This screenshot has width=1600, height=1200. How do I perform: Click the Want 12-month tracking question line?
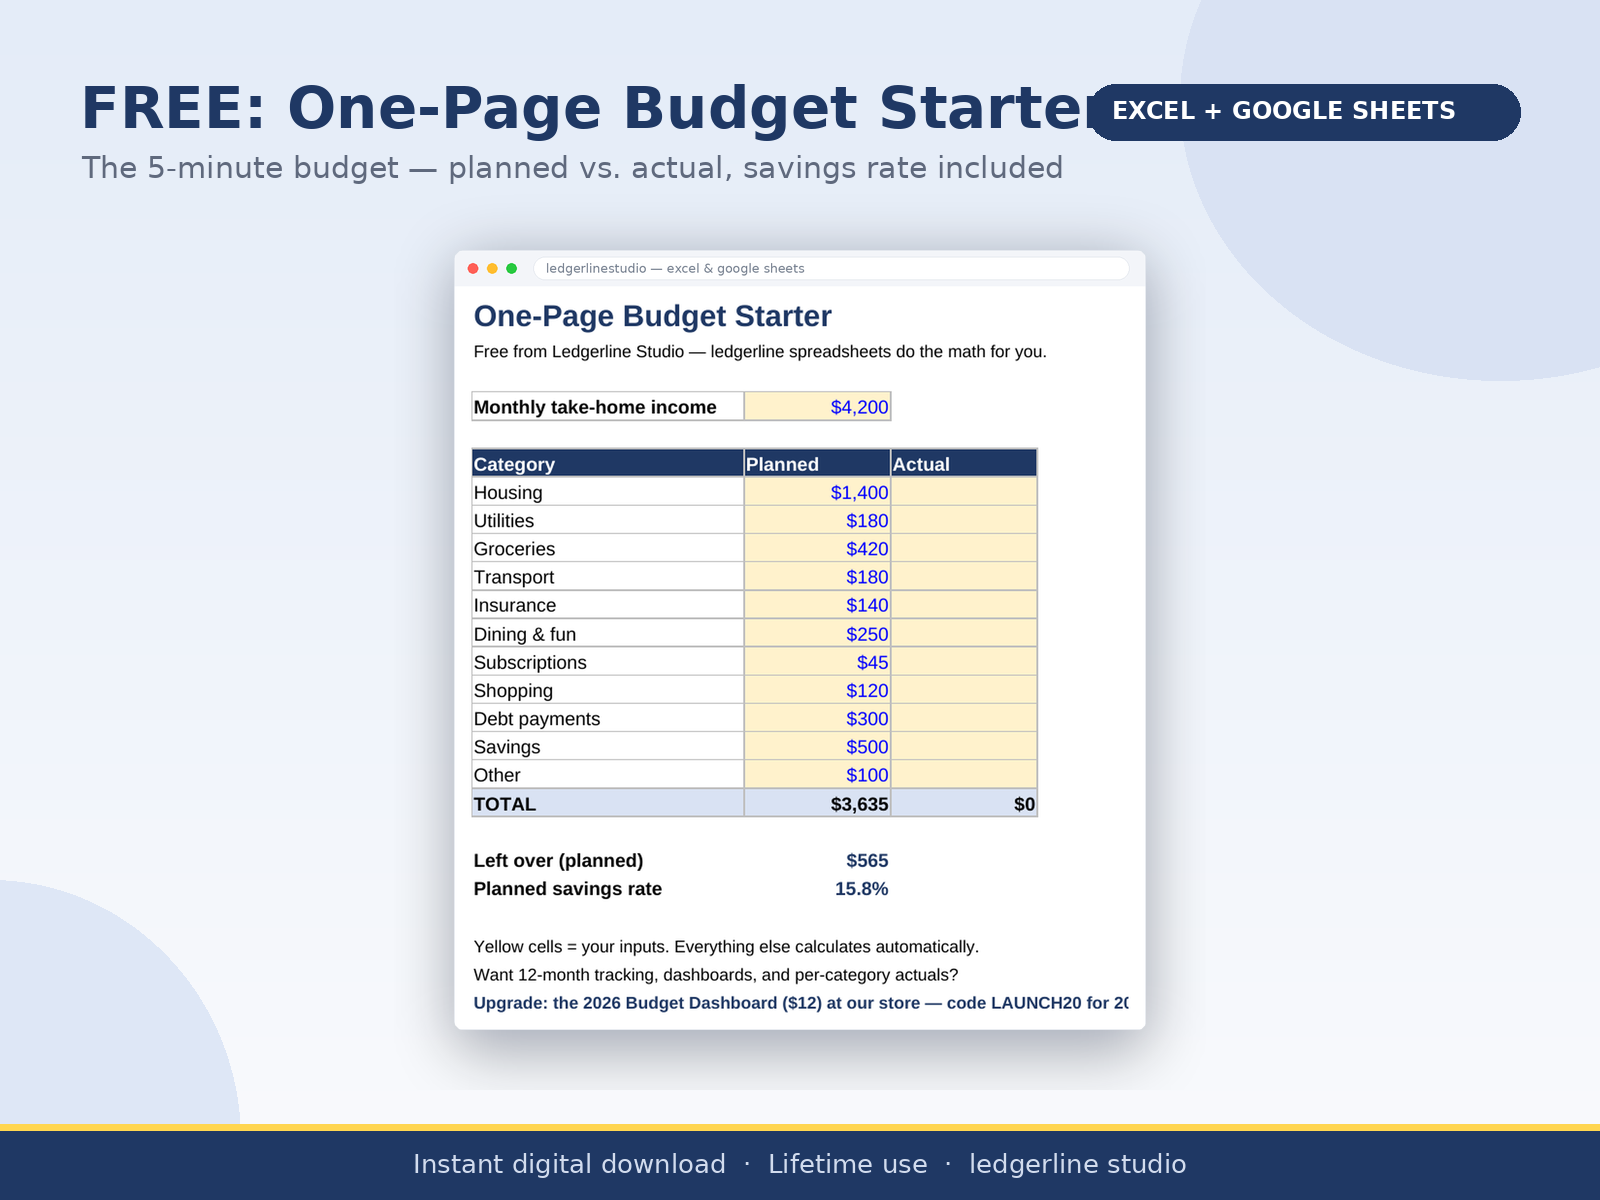[x=716, y=975]
